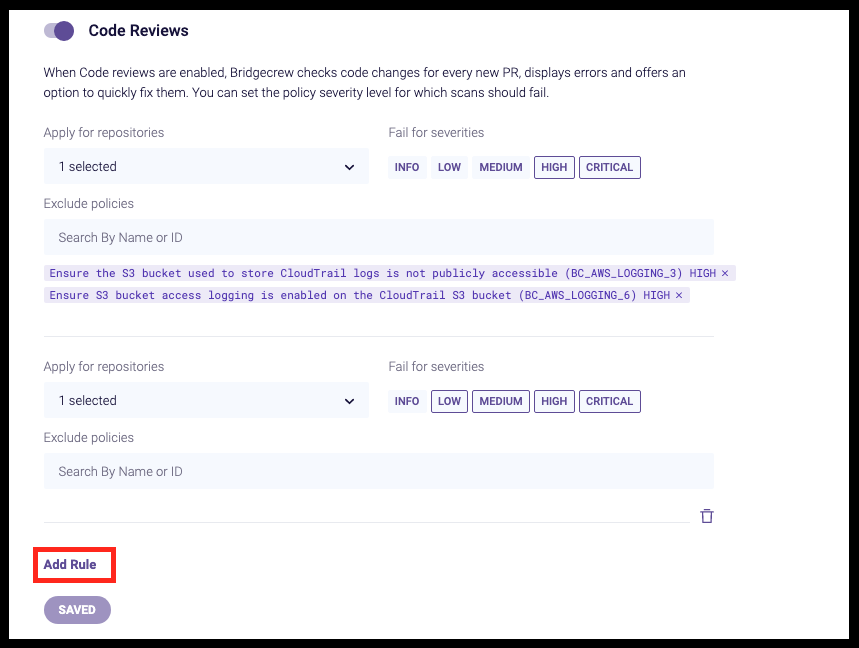Open first rule's repositories dropdown
Screen dimensions: 859x648
pos(206,167)
